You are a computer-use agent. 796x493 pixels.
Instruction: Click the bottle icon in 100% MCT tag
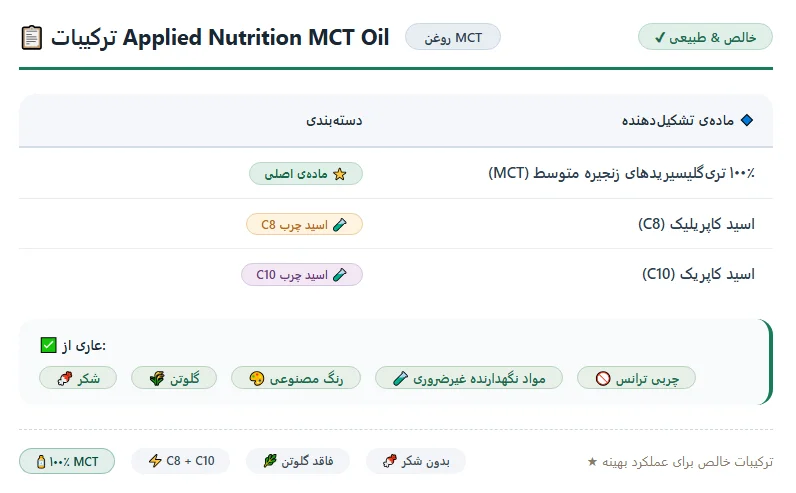click(x=41, y=462)
